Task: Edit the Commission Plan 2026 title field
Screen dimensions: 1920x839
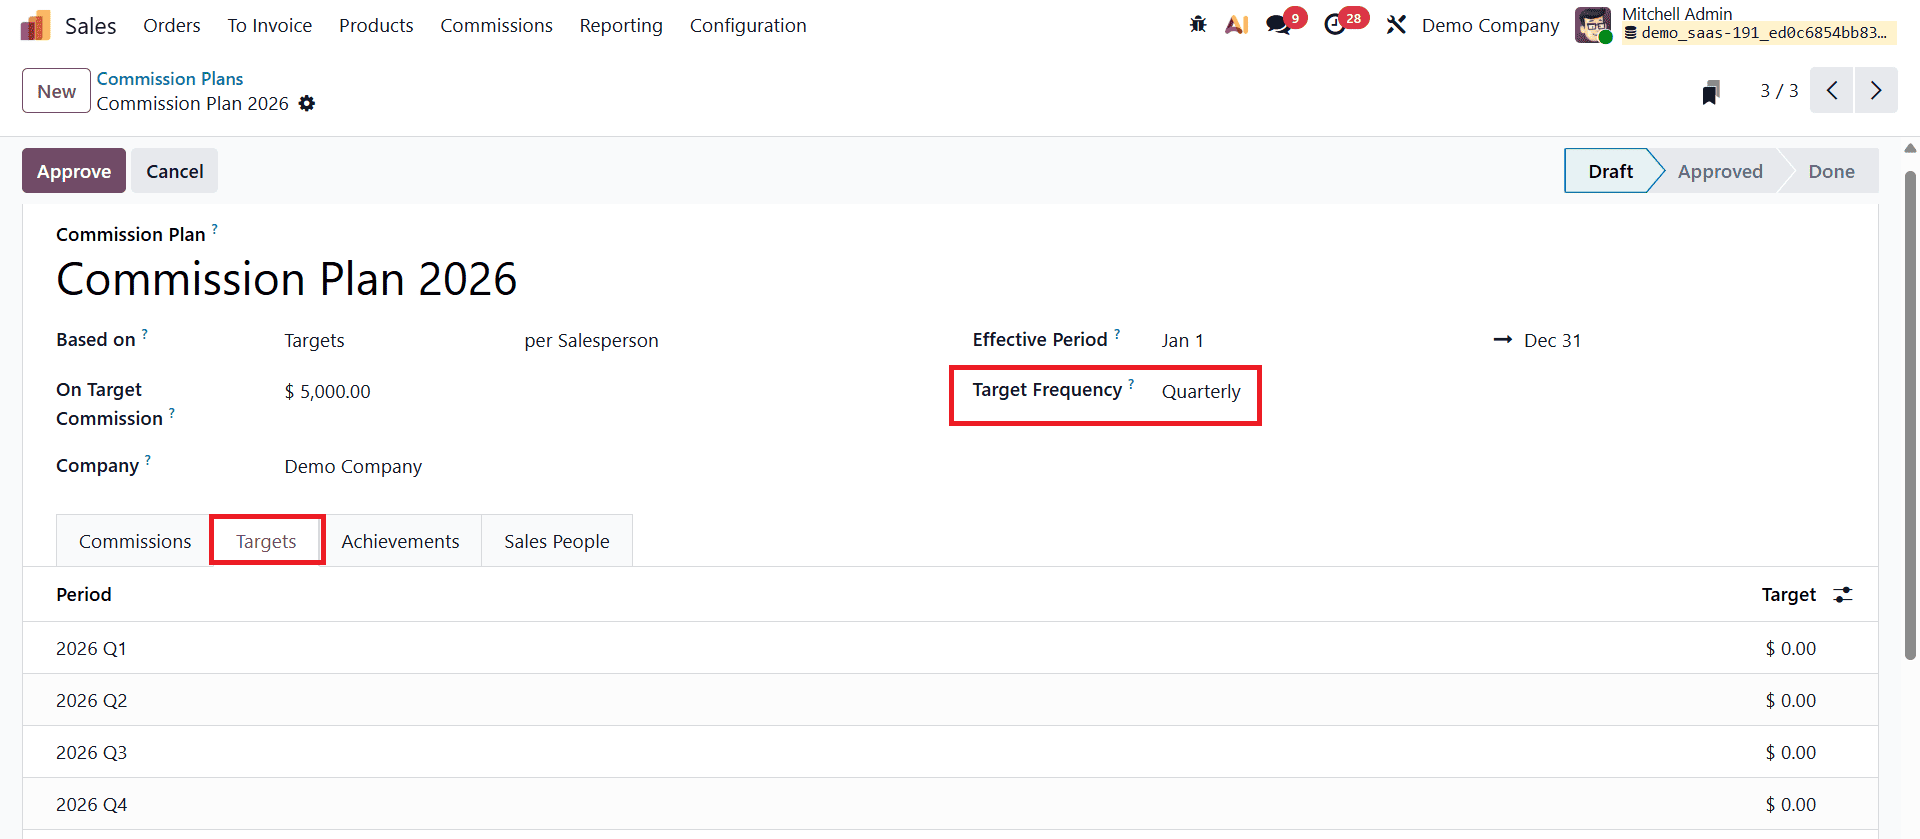Action: [x=287, y=279]
